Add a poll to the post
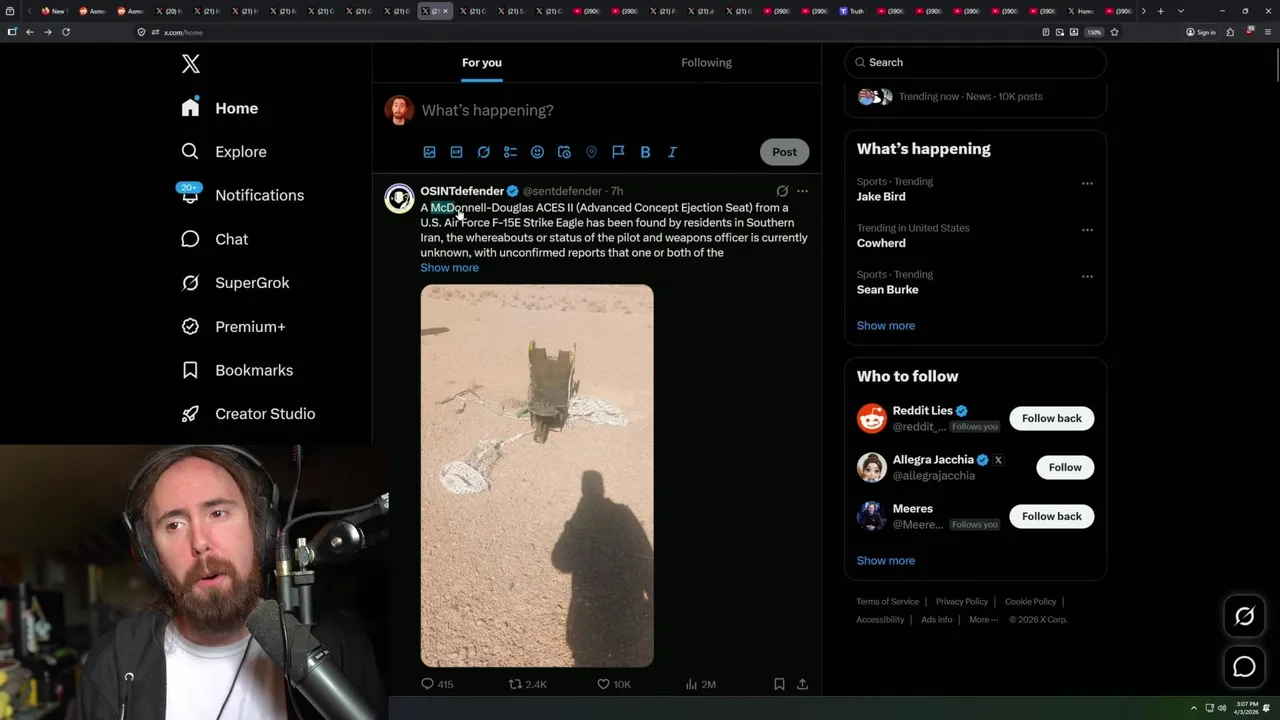1280x720 pixels. coord(510,152)
